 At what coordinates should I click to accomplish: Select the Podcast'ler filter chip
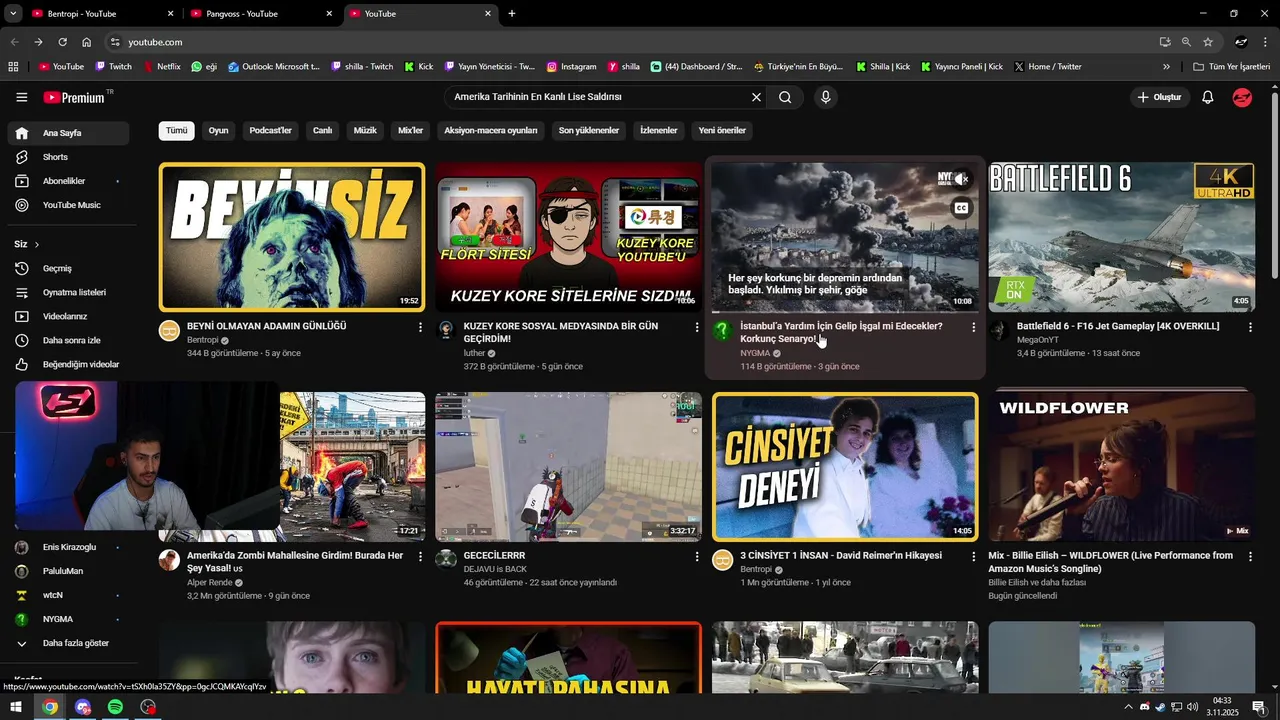[x=270, y=130]
